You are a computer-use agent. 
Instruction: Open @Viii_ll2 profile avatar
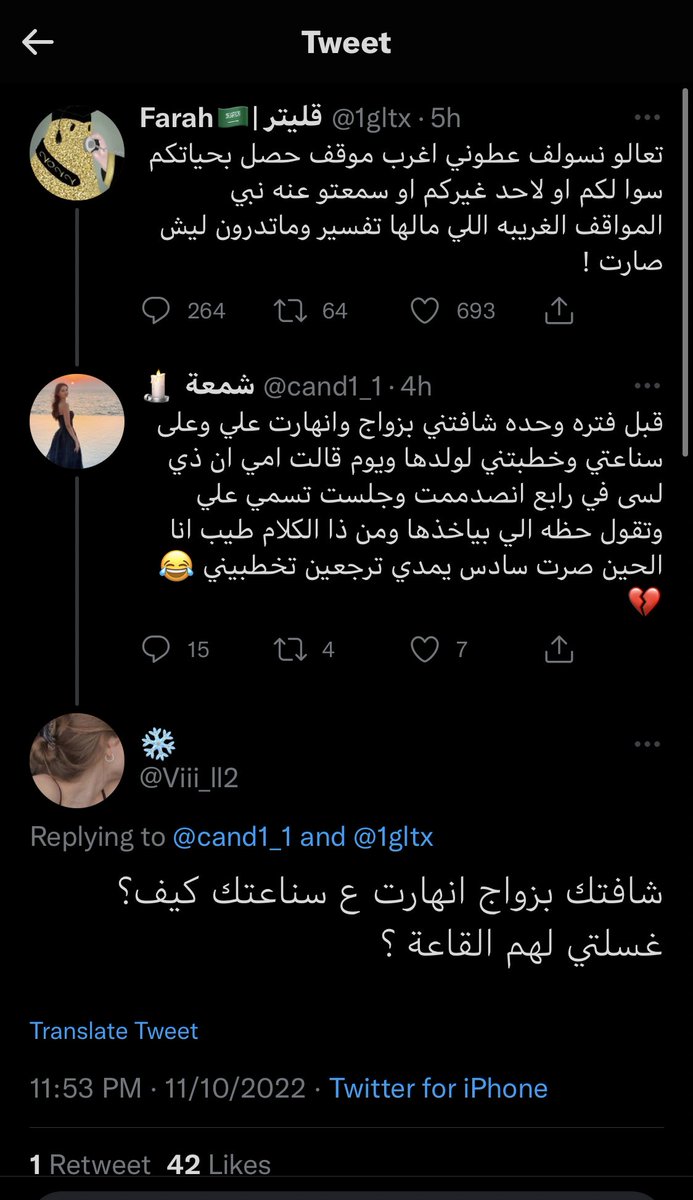[x=78, y=760]
